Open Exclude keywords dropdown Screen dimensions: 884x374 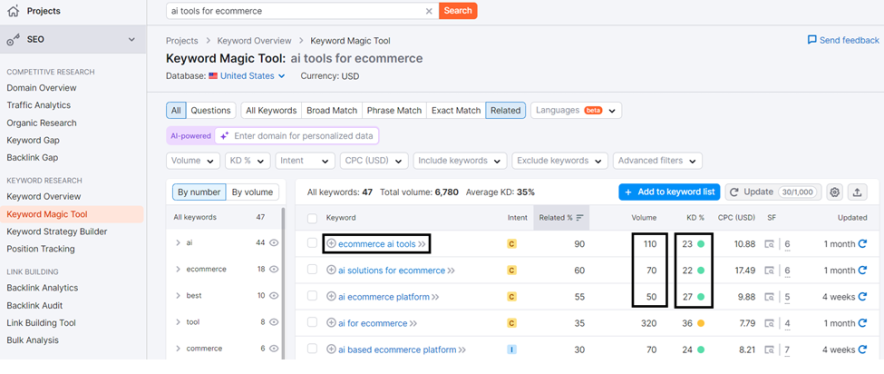tap(560, 161)
